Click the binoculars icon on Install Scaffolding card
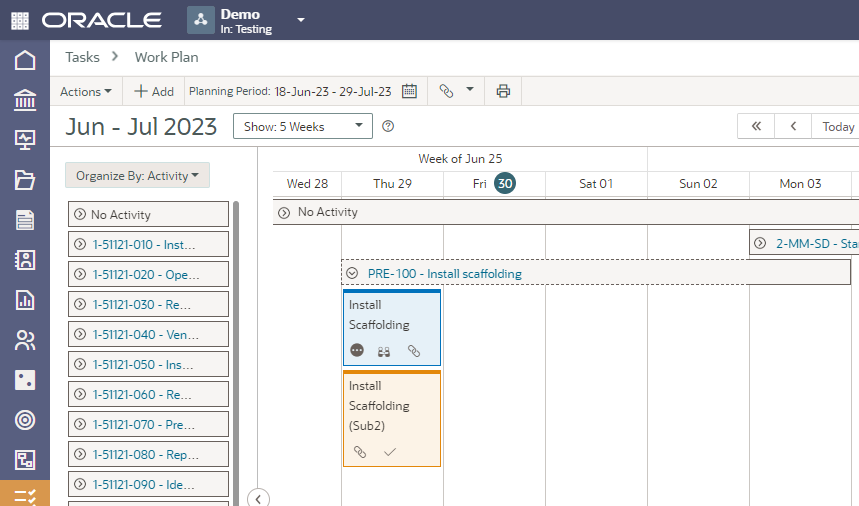The image size is (859, 506). (x=384, y=351)
